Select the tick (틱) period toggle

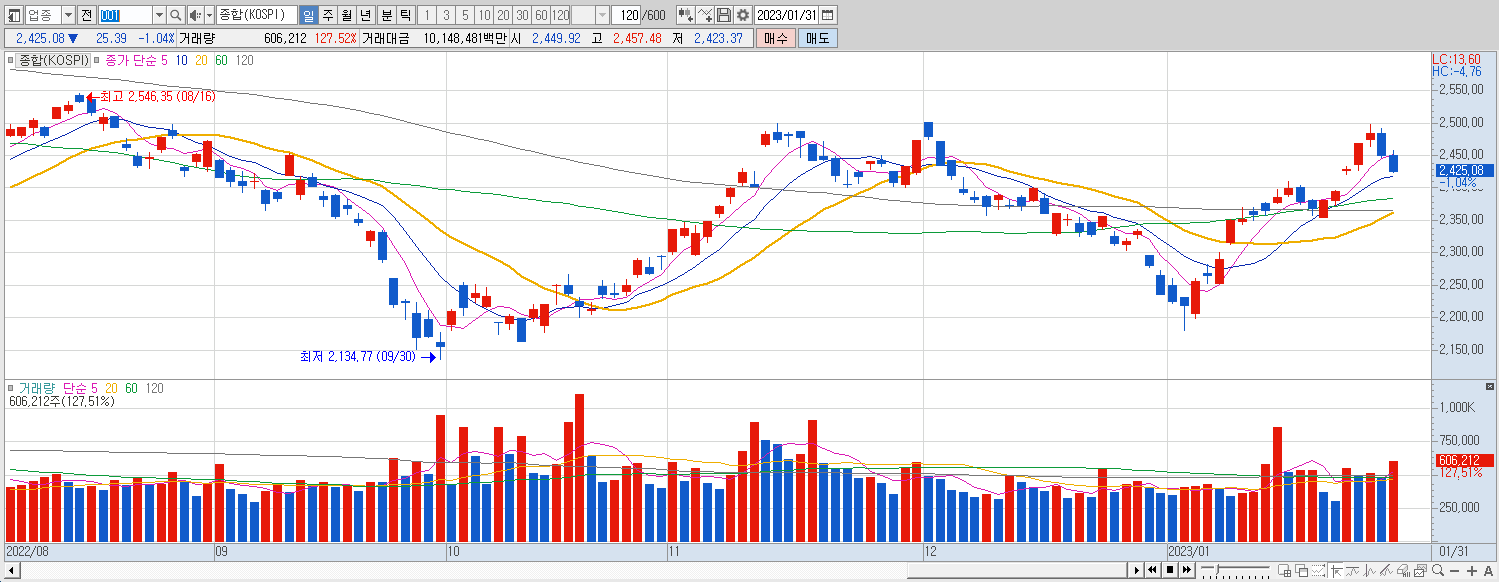click(405, 15)
